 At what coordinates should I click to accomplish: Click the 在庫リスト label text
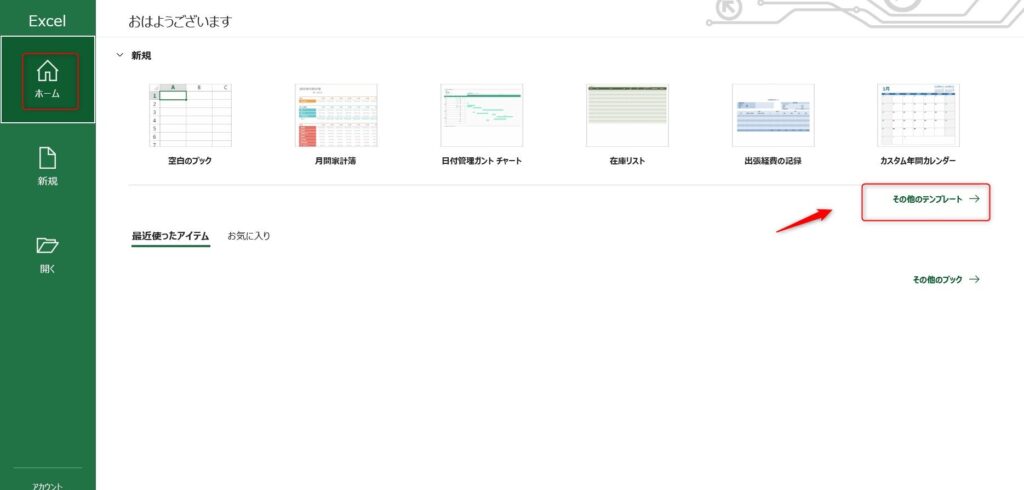[x=627, y=161]
